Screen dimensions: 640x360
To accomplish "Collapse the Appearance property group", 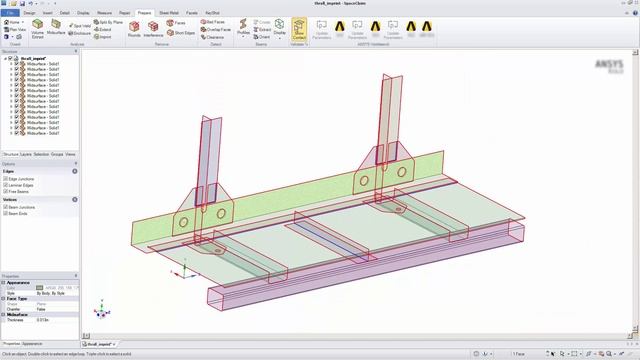I will pos(3,282).
